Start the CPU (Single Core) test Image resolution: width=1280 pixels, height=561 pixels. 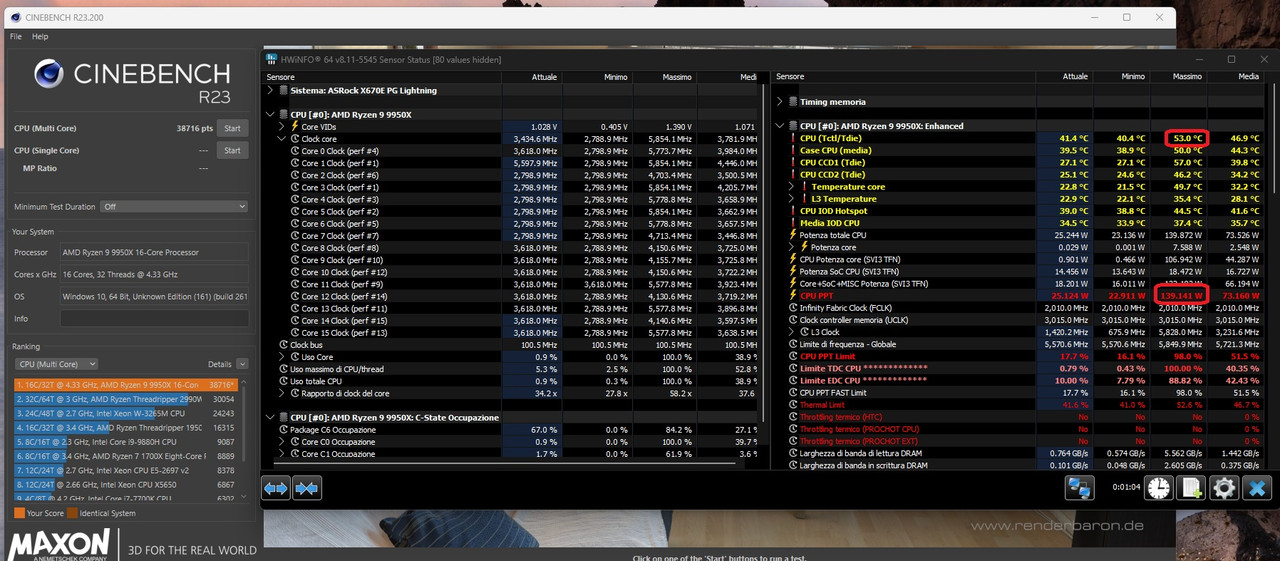tap(232, 150)
